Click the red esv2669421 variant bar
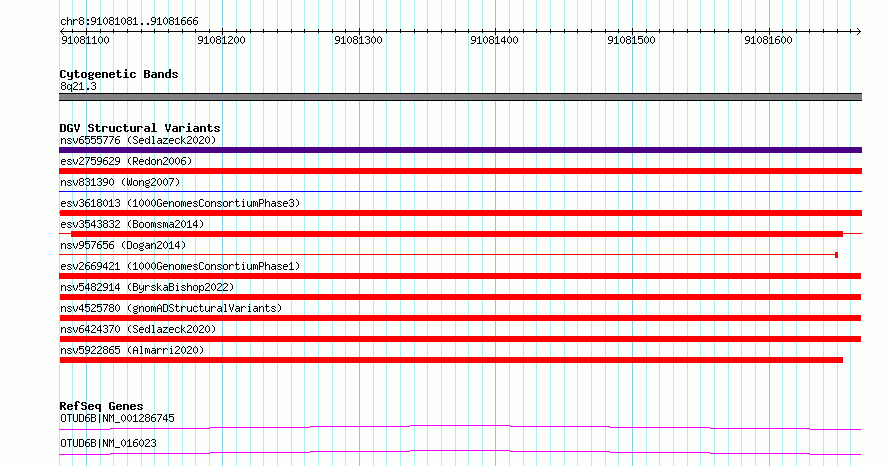This screenshot has height=466, width=890. (x=460, y=276)
